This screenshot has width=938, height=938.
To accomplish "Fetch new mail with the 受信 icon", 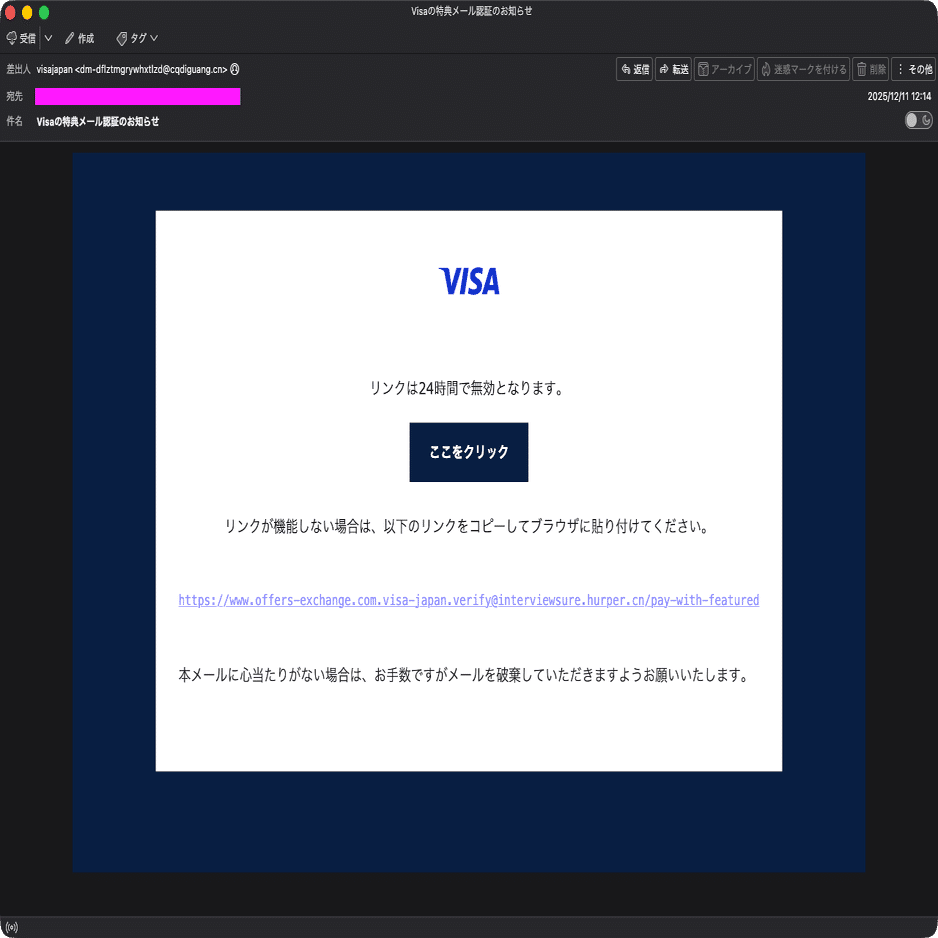I will 12,38.
